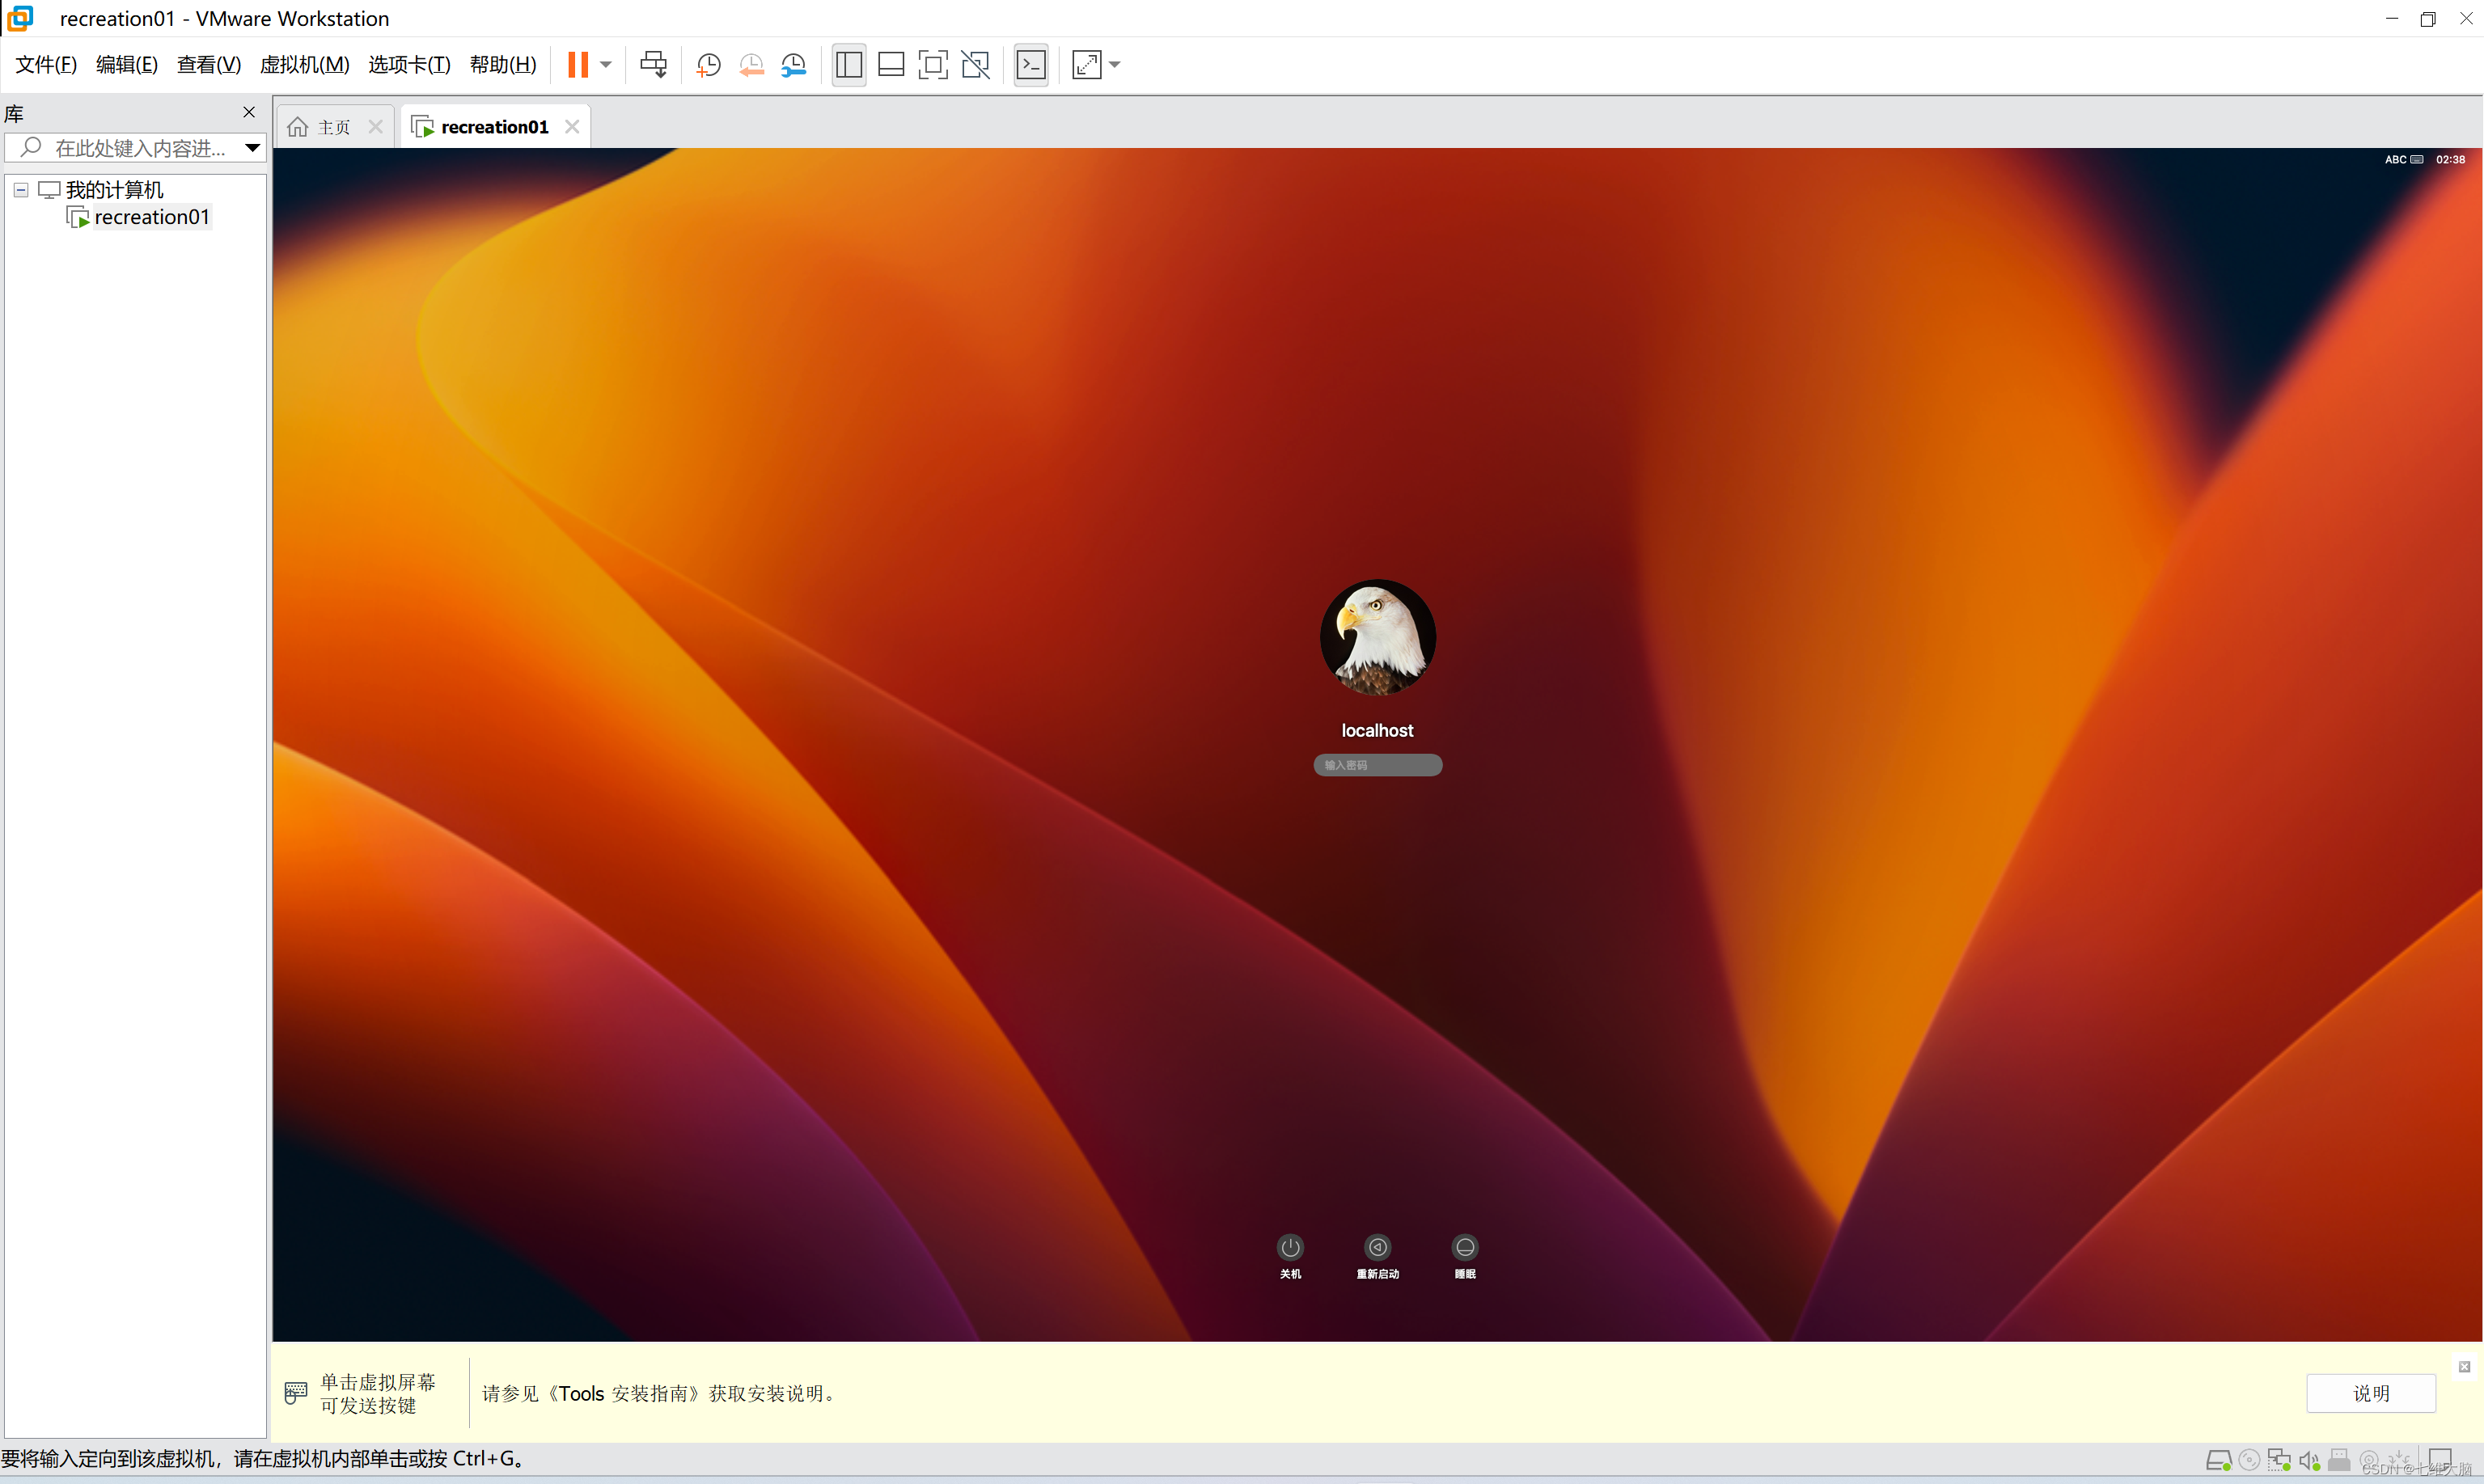The image size is (2484, 1484).
Task: Open the console view toolbar button
Action: click(x=1031, y=65)
